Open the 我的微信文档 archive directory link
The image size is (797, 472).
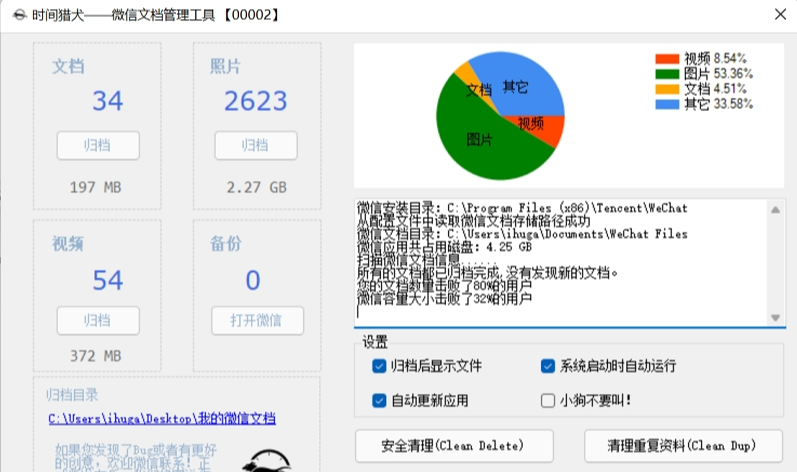click(161, 419)
